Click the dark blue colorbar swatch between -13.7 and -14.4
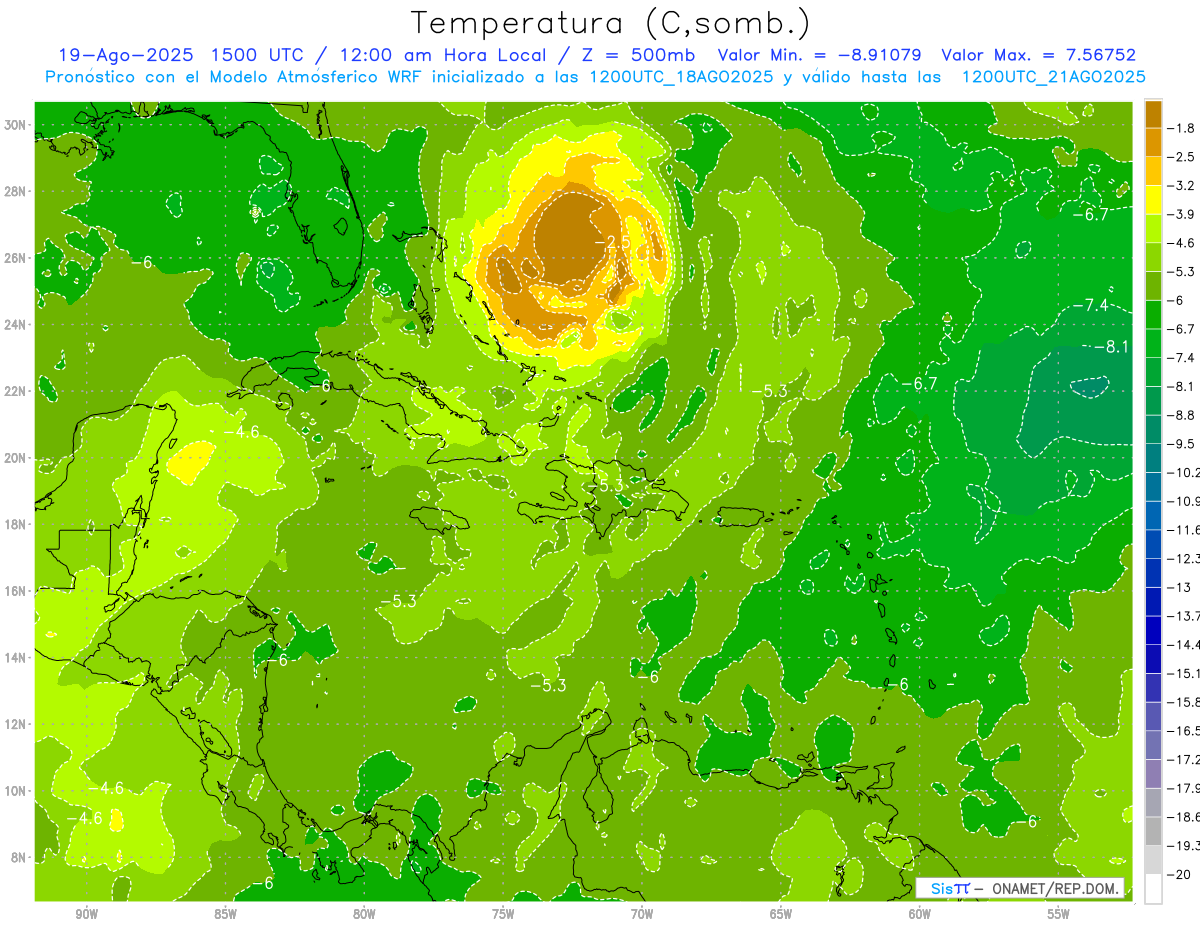The height and width of the screenshot is (927, 1200). [x=1153, y=630]
